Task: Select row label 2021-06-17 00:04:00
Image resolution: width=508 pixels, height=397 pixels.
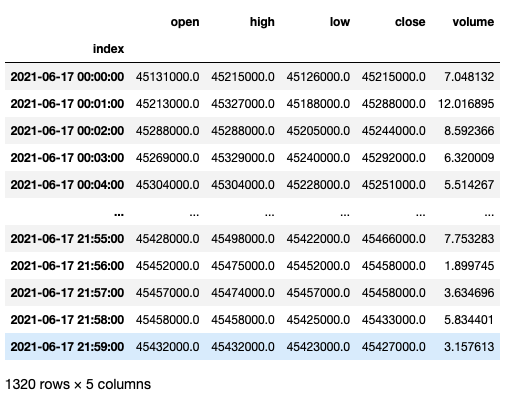Action: [67, 185]
